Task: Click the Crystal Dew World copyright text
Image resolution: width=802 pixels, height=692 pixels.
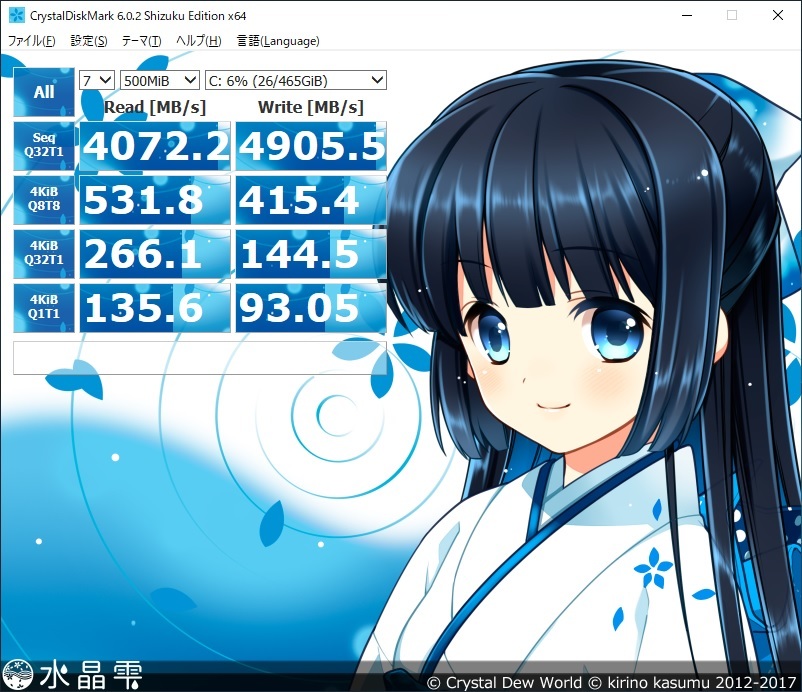Action: 610,678
